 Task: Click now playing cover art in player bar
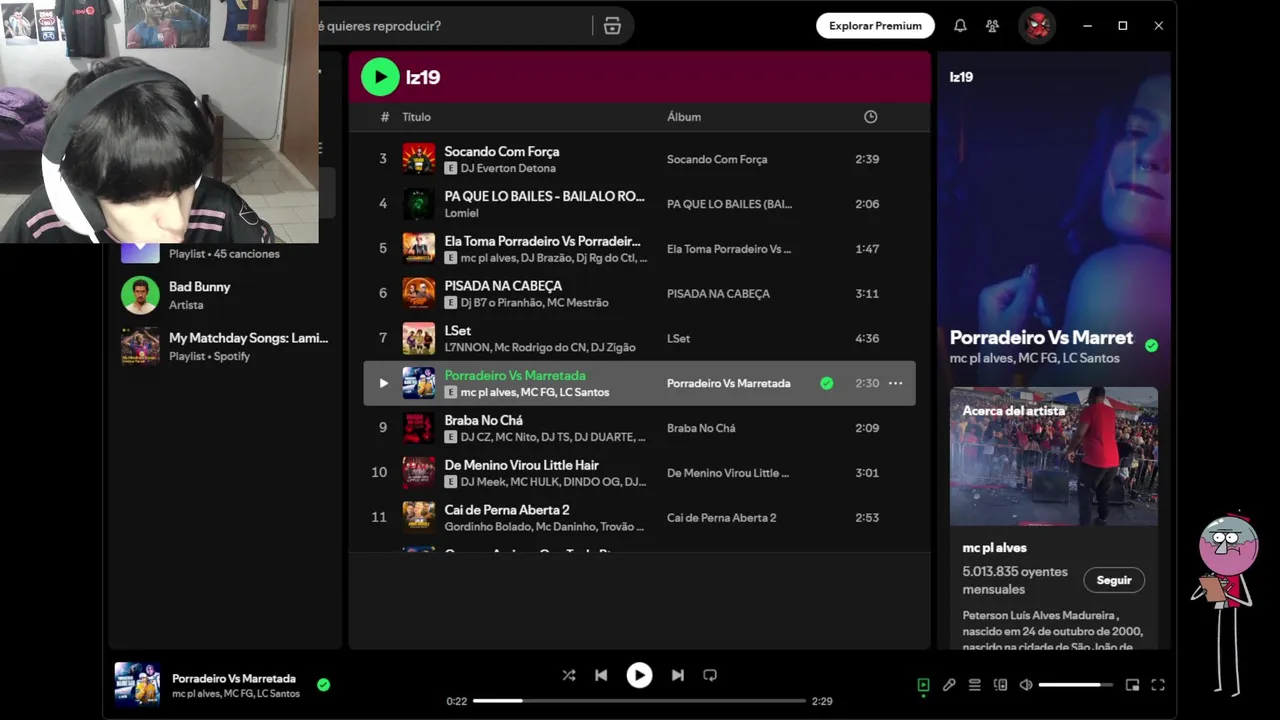coord(137,685)
